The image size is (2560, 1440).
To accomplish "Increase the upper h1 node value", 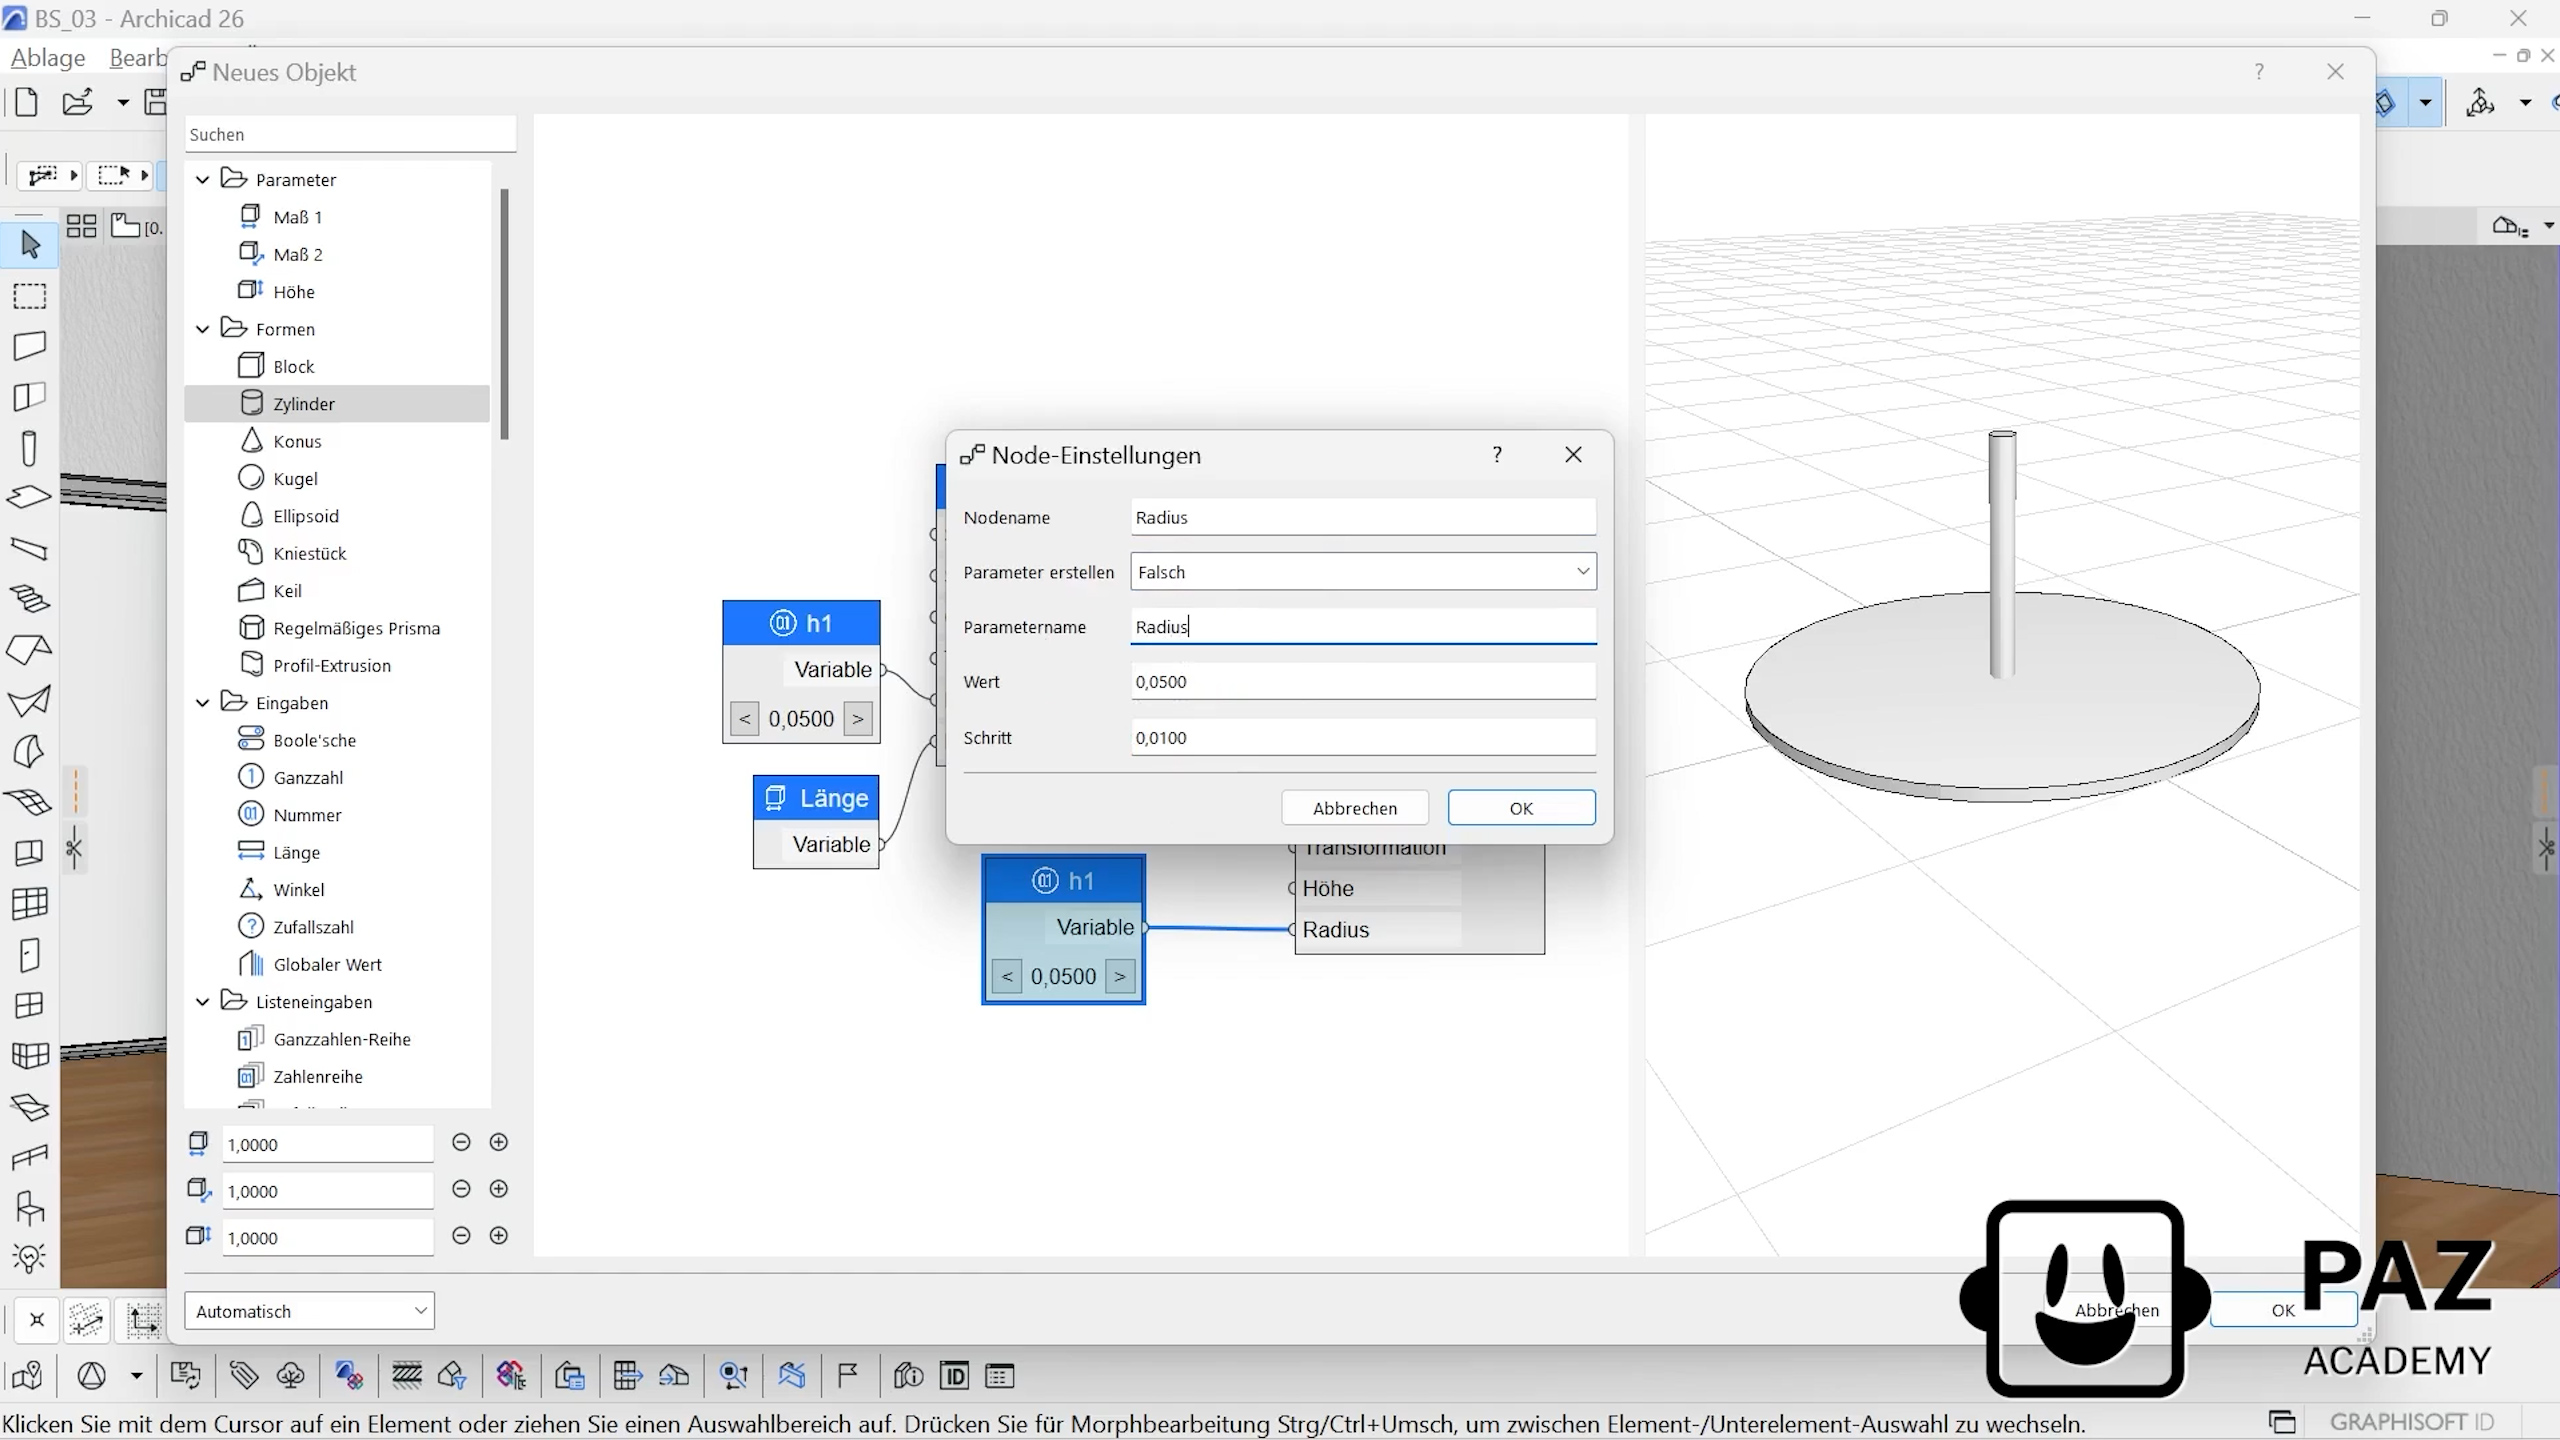I will click(x=858, y=718).
